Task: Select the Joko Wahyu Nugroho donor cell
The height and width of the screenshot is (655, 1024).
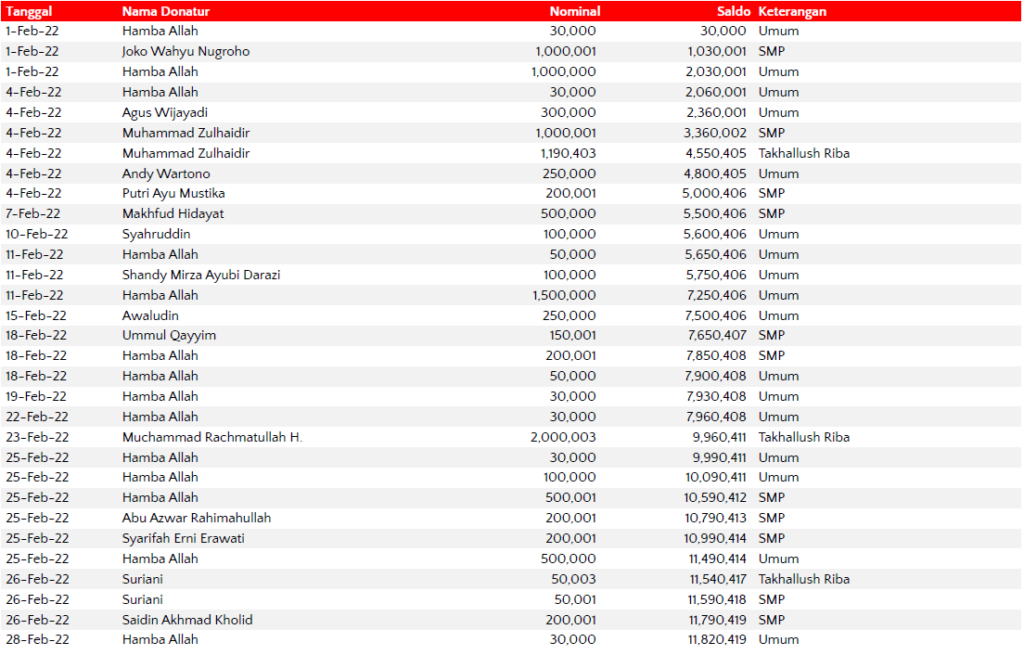Action: tap(186, 51)
